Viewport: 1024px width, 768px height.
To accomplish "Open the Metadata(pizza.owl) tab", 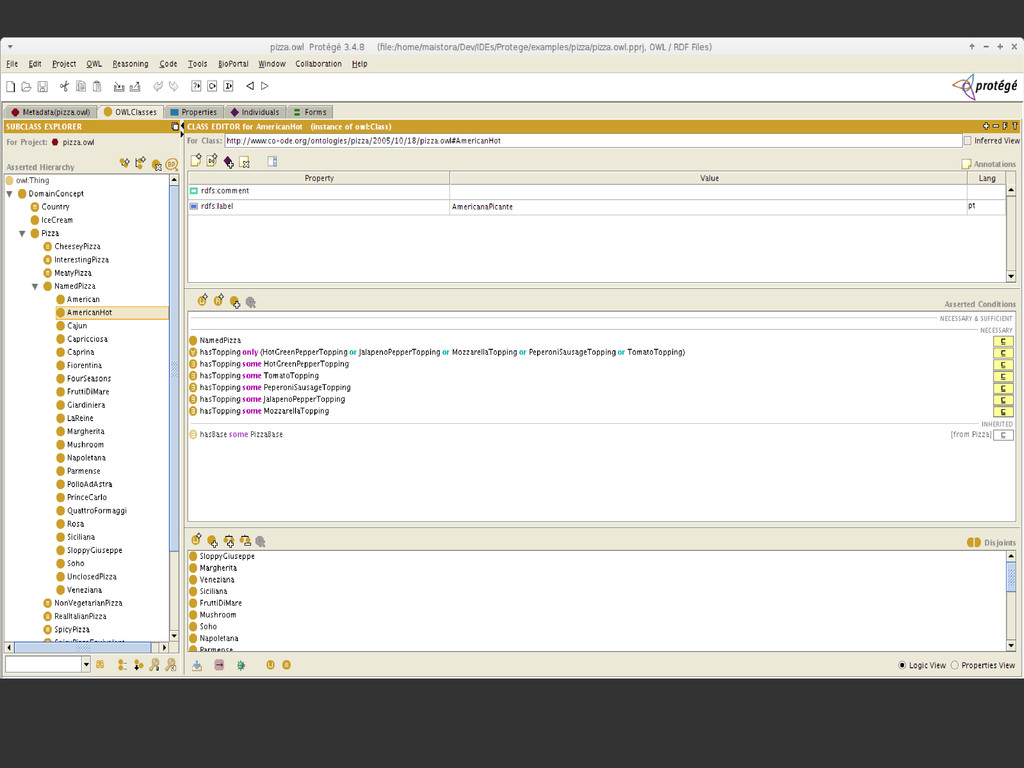I will click(51, 112).
